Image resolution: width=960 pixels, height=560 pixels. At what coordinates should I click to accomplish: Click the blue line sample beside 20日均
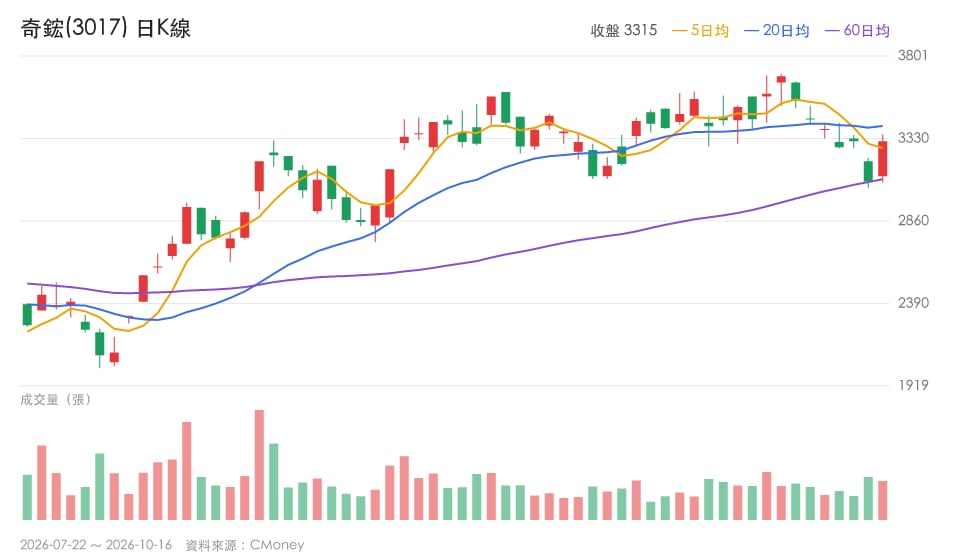[751, 31]
